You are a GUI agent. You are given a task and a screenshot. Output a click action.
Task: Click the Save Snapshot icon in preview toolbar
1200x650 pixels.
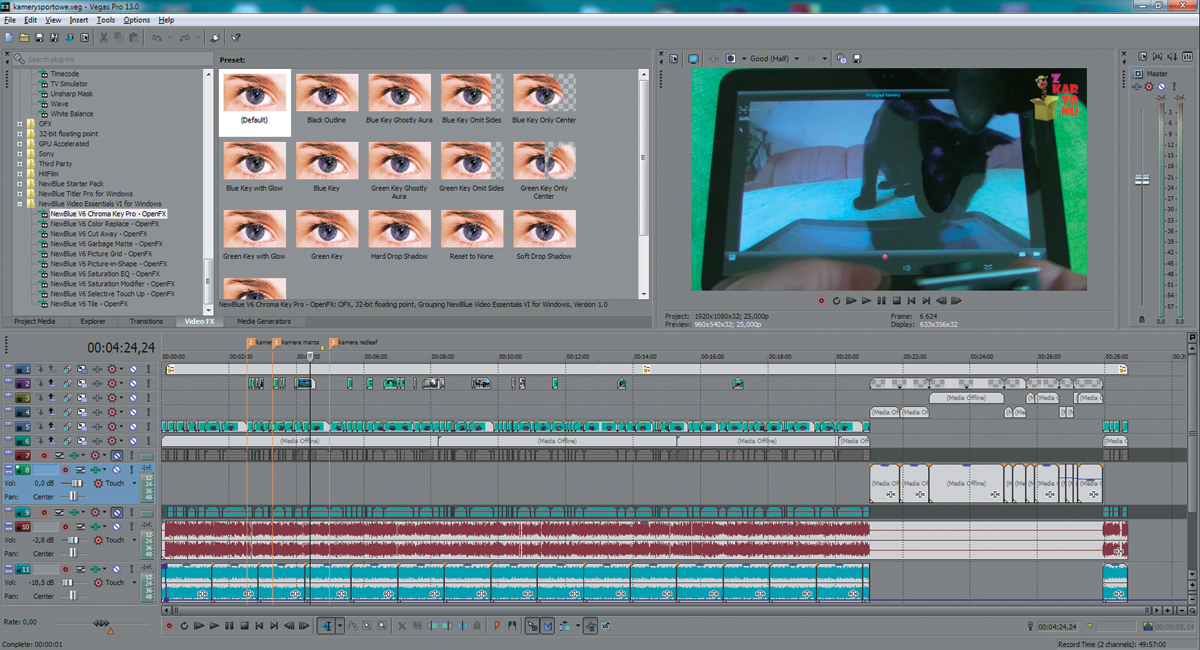[857, 59]
